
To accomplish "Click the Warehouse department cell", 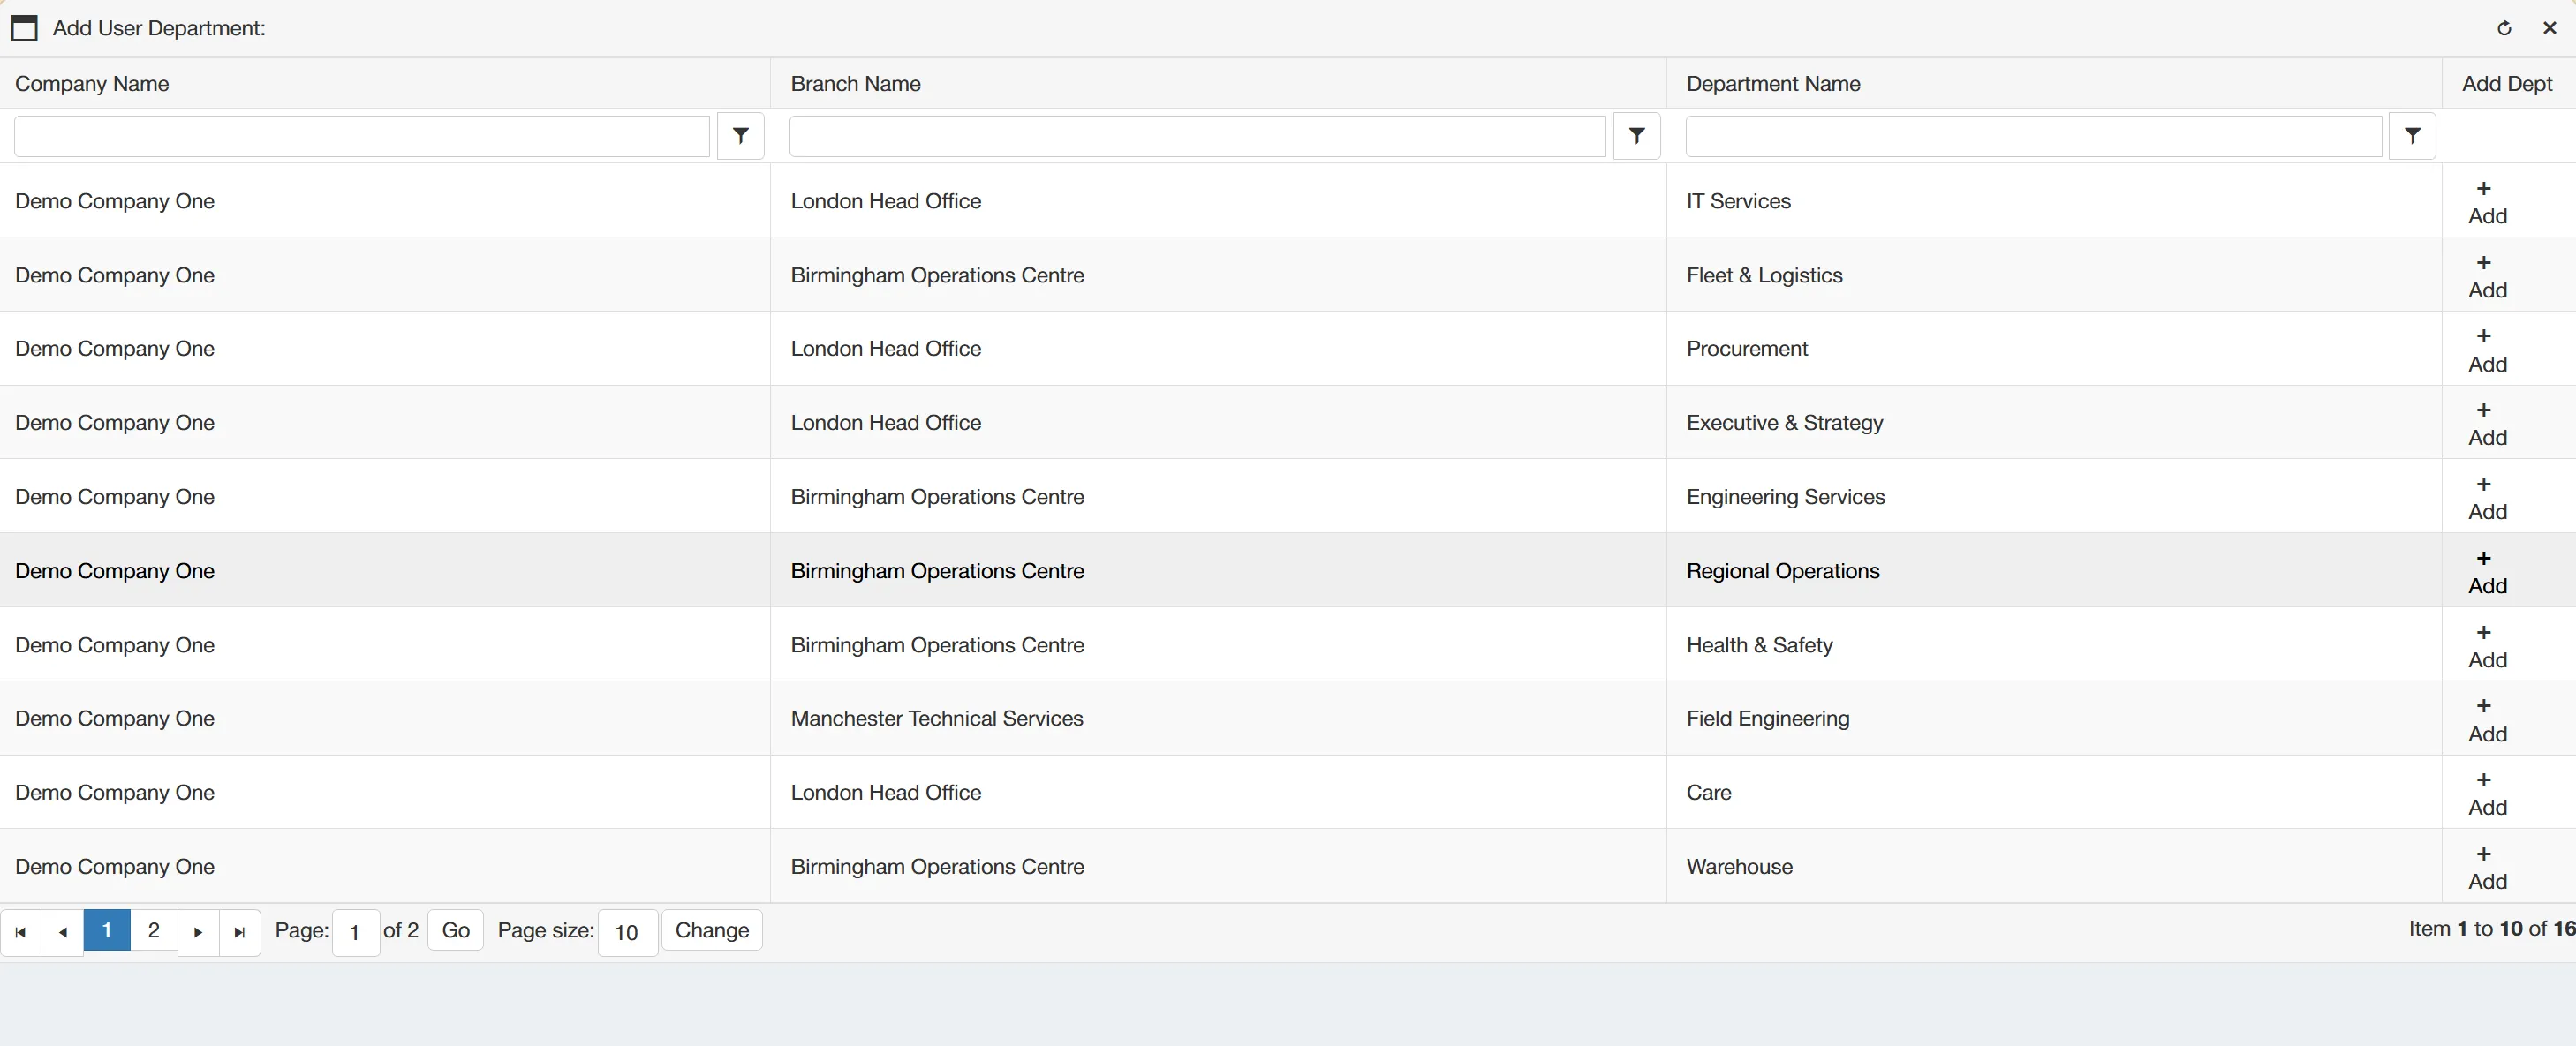I will tap(2054, 867).
